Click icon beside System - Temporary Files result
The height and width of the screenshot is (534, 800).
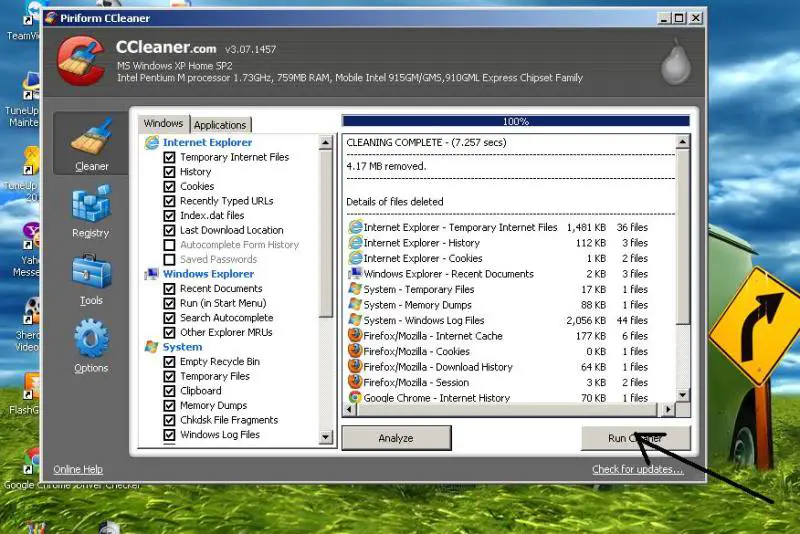(x=355, y=289)
